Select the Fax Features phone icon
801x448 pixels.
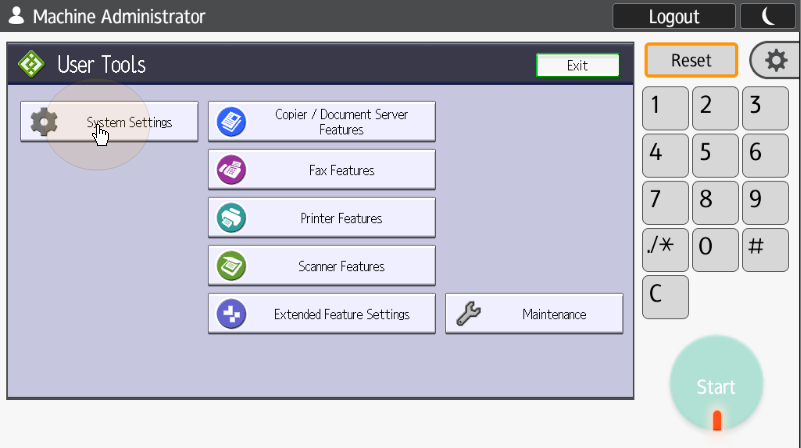click(x=231, y=170)
